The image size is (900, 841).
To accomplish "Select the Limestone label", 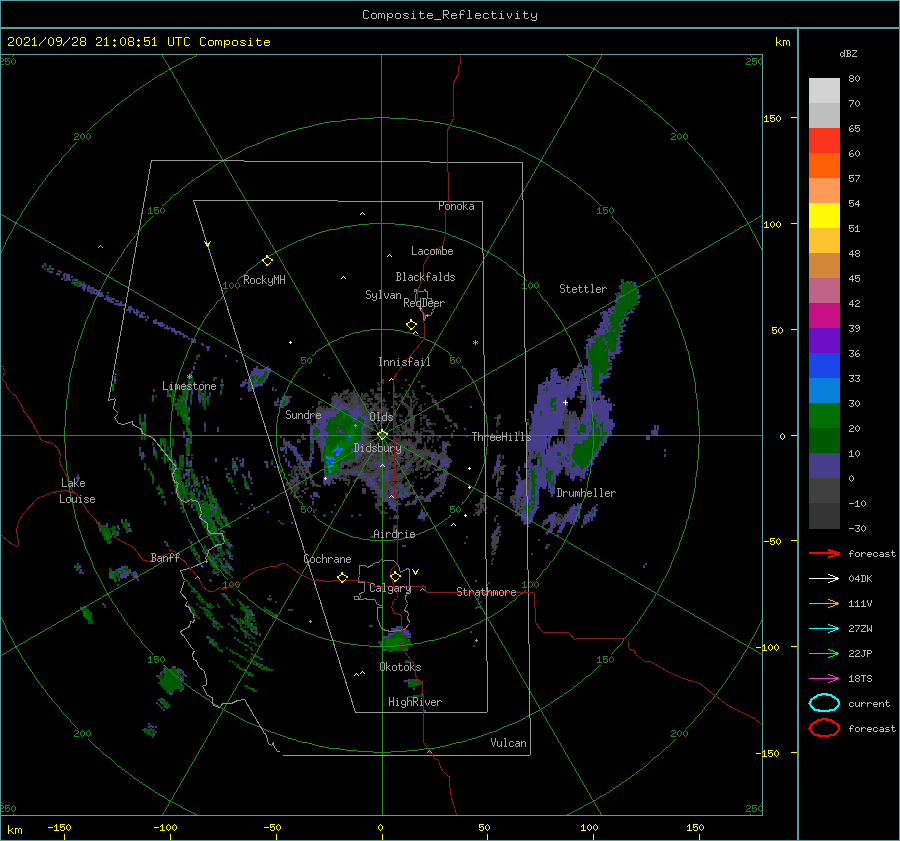I will [189, 386].
